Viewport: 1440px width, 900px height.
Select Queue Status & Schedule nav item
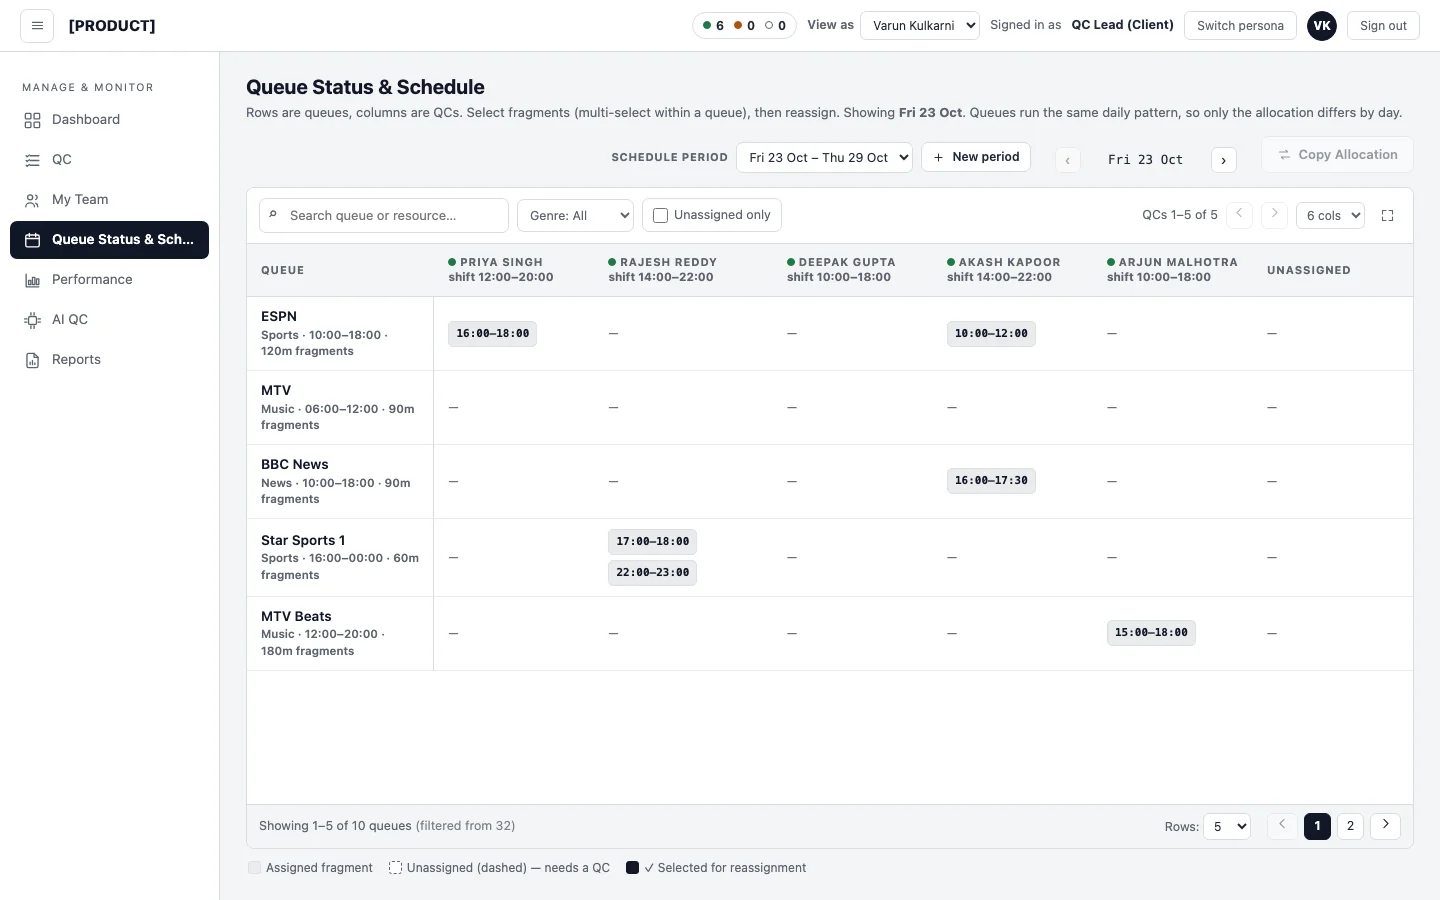coord(110,240)
